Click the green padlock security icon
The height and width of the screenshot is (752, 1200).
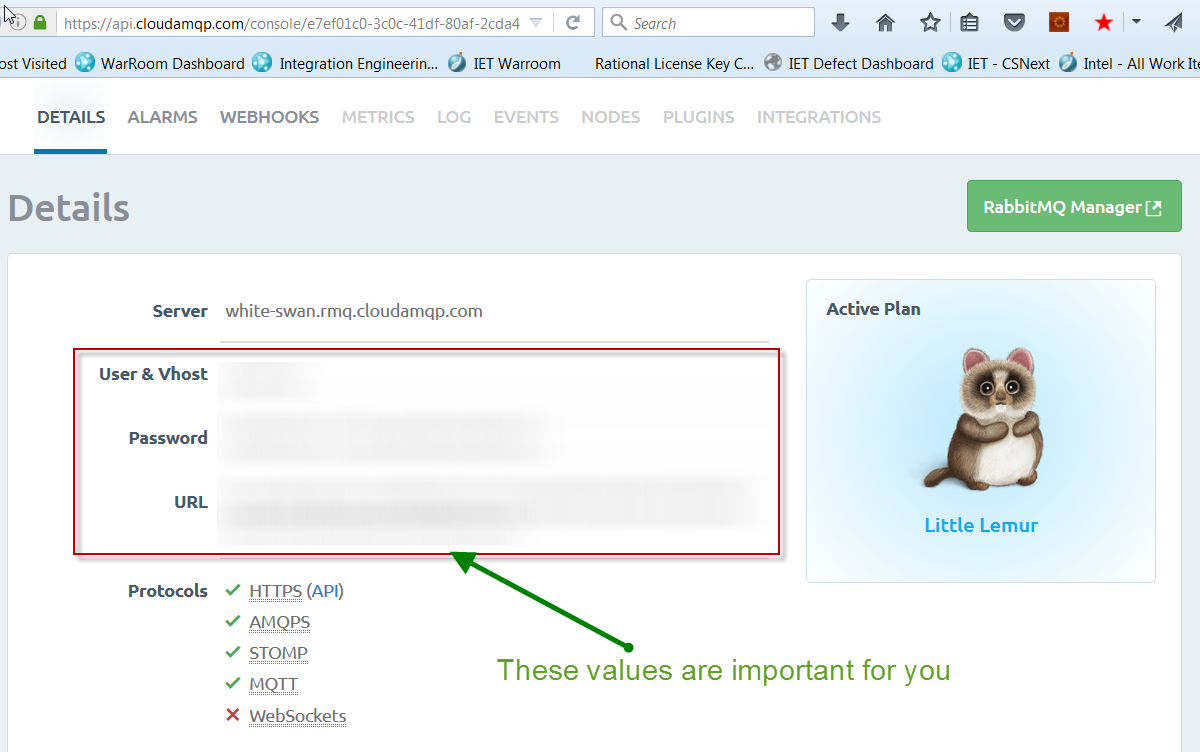click(41, 22)
